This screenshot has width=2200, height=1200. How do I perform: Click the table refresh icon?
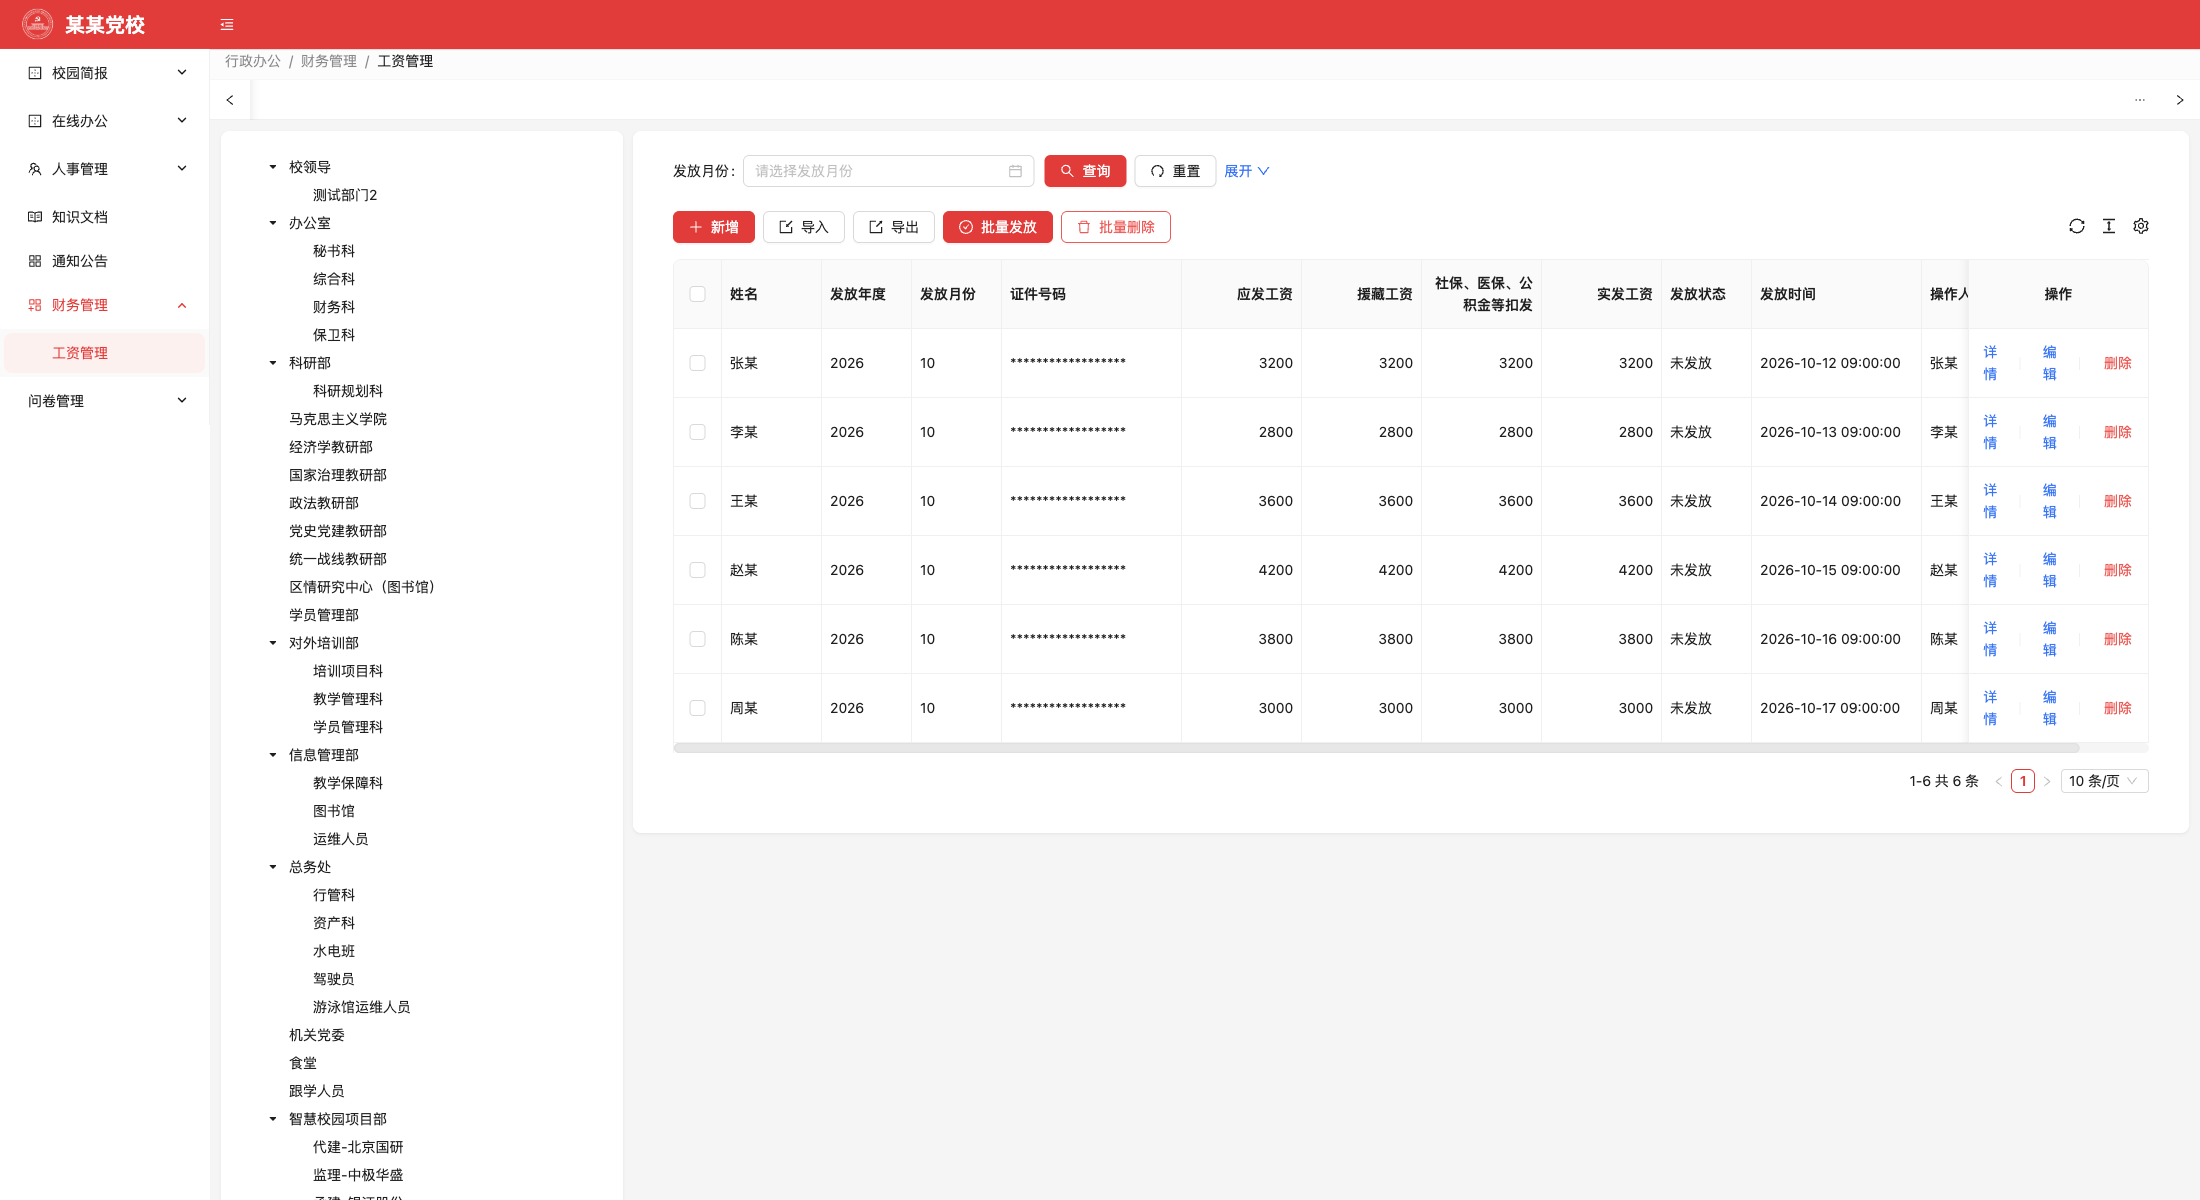click(2077, 227)
